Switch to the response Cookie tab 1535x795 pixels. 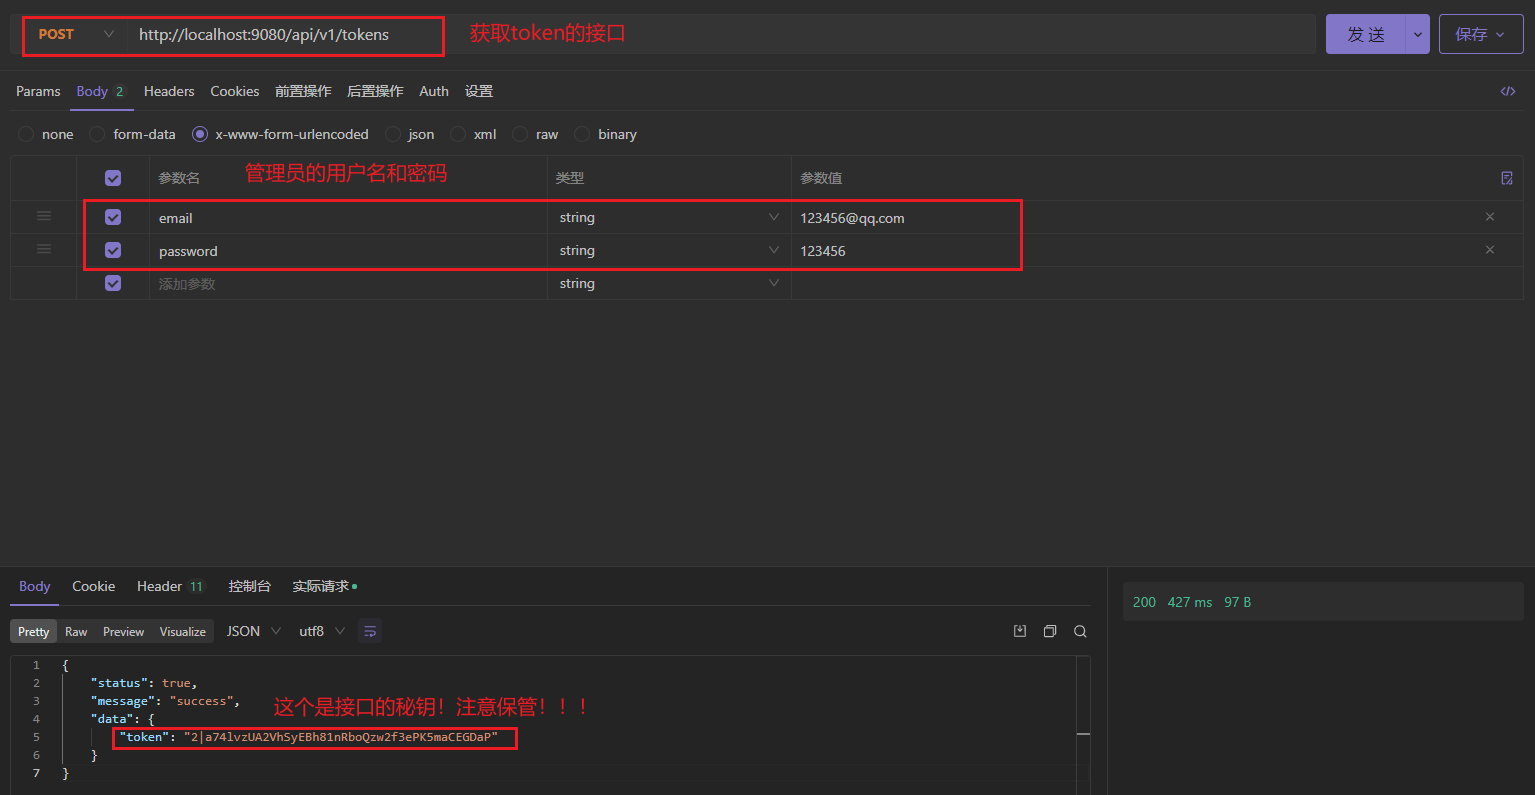(x=94, y=586)
